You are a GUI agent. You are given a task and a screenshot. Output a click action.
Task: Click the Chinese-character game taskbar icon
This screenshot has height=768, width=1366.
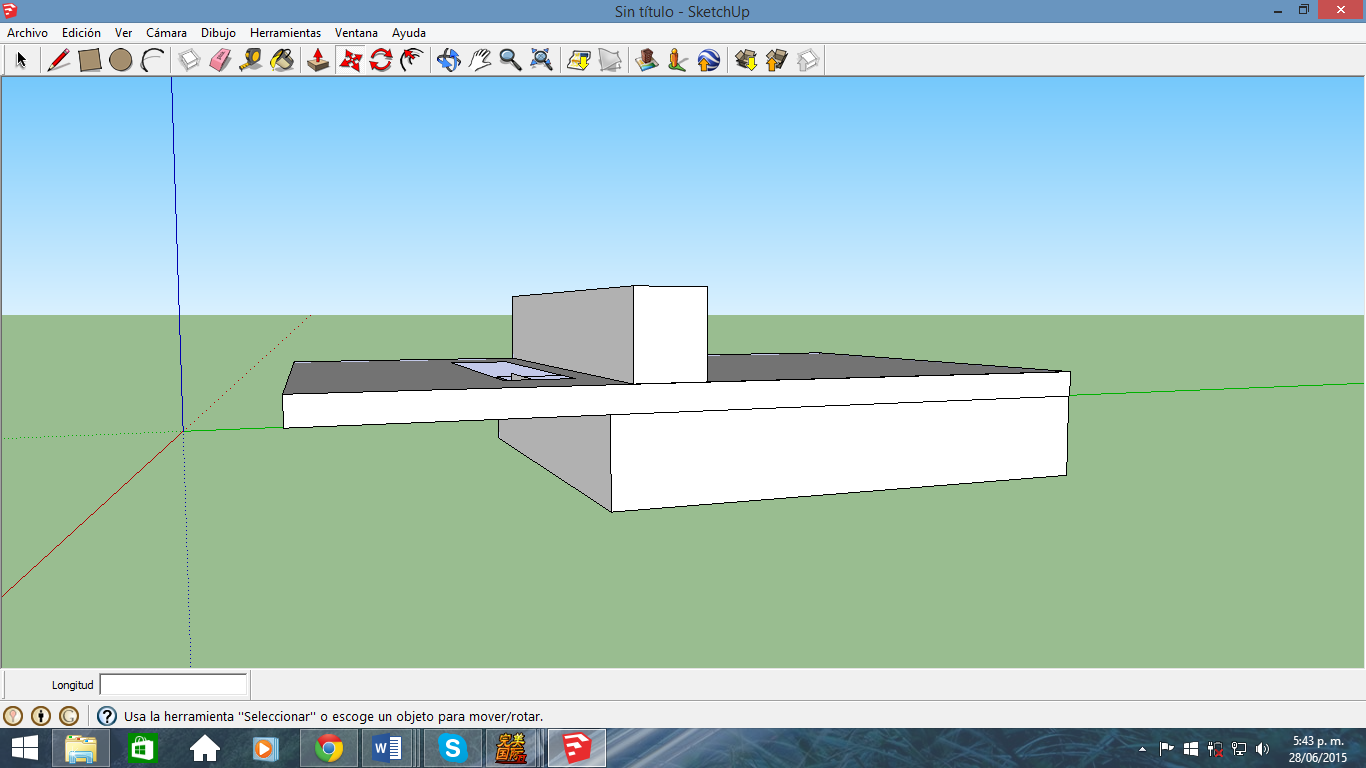click(511, 748)
